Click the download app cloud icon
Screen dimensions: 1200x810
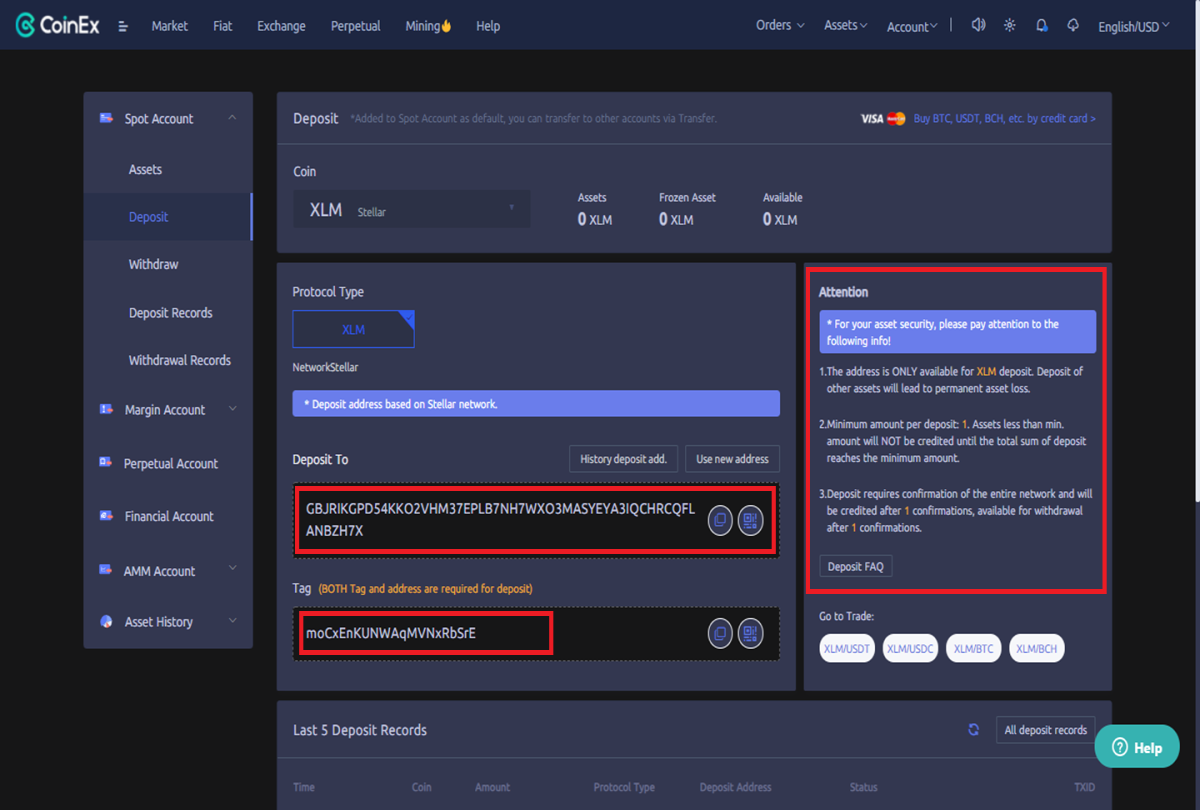[1073, 26]
